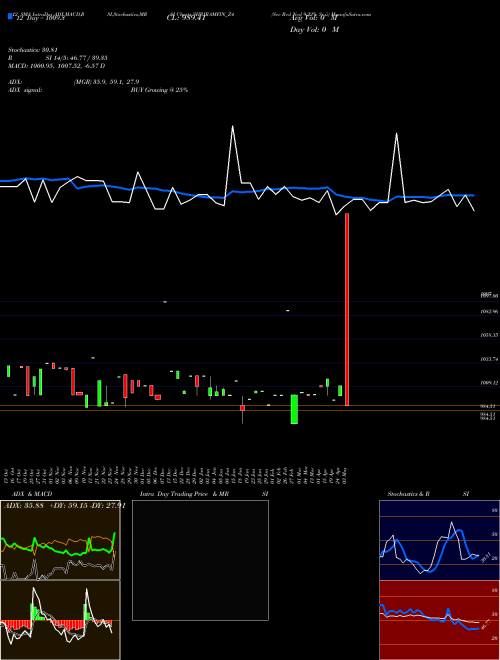
Task: Click the "02 May" date axis label
Action: (x=346, y=476)
